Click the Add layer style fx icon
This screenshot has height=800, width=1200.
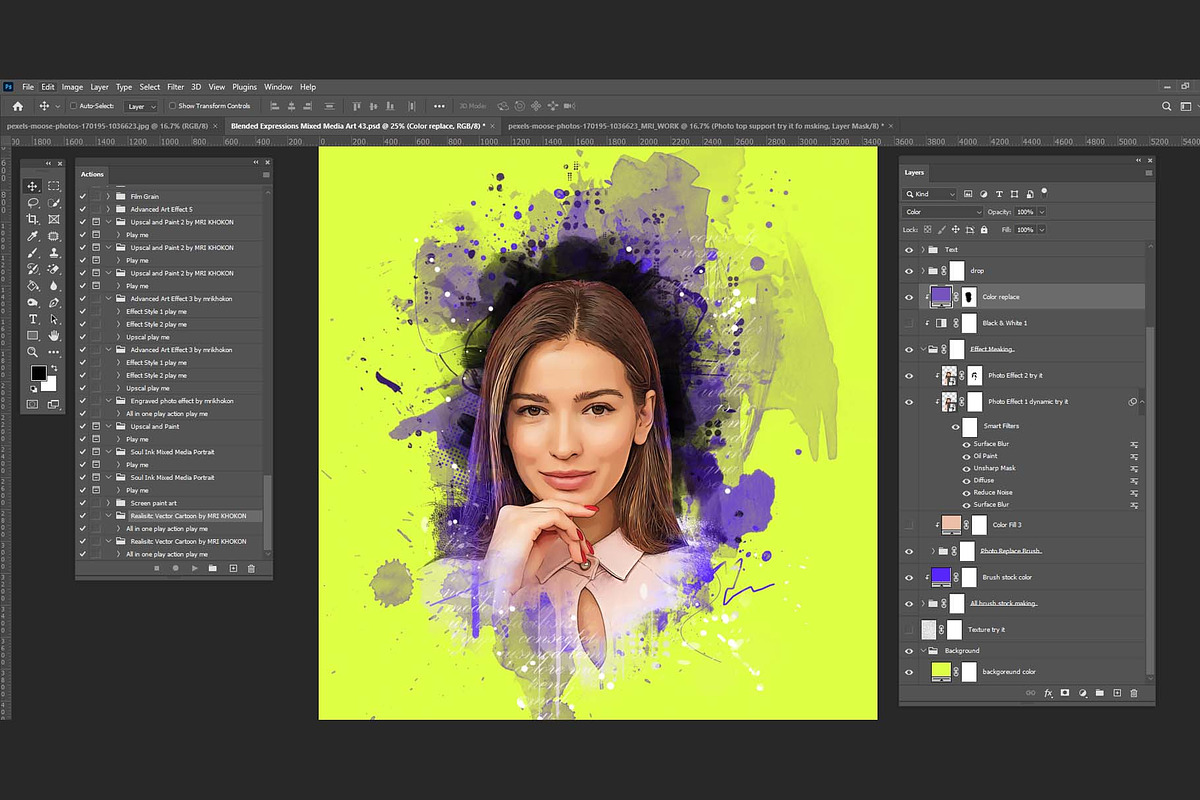tap(1049, 693)
